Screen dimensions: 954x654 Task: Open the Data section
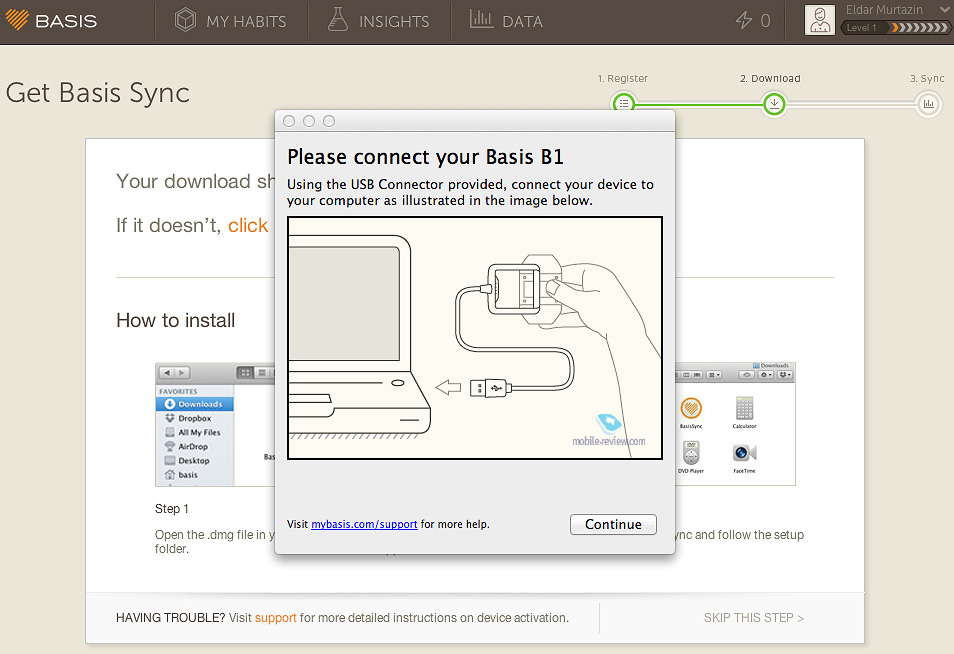coord(506,21)
